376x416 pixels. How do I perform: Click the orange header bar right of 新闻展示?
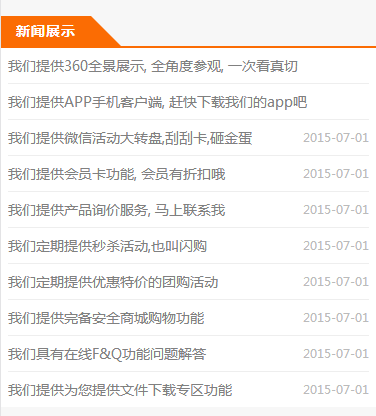(248, 47)
